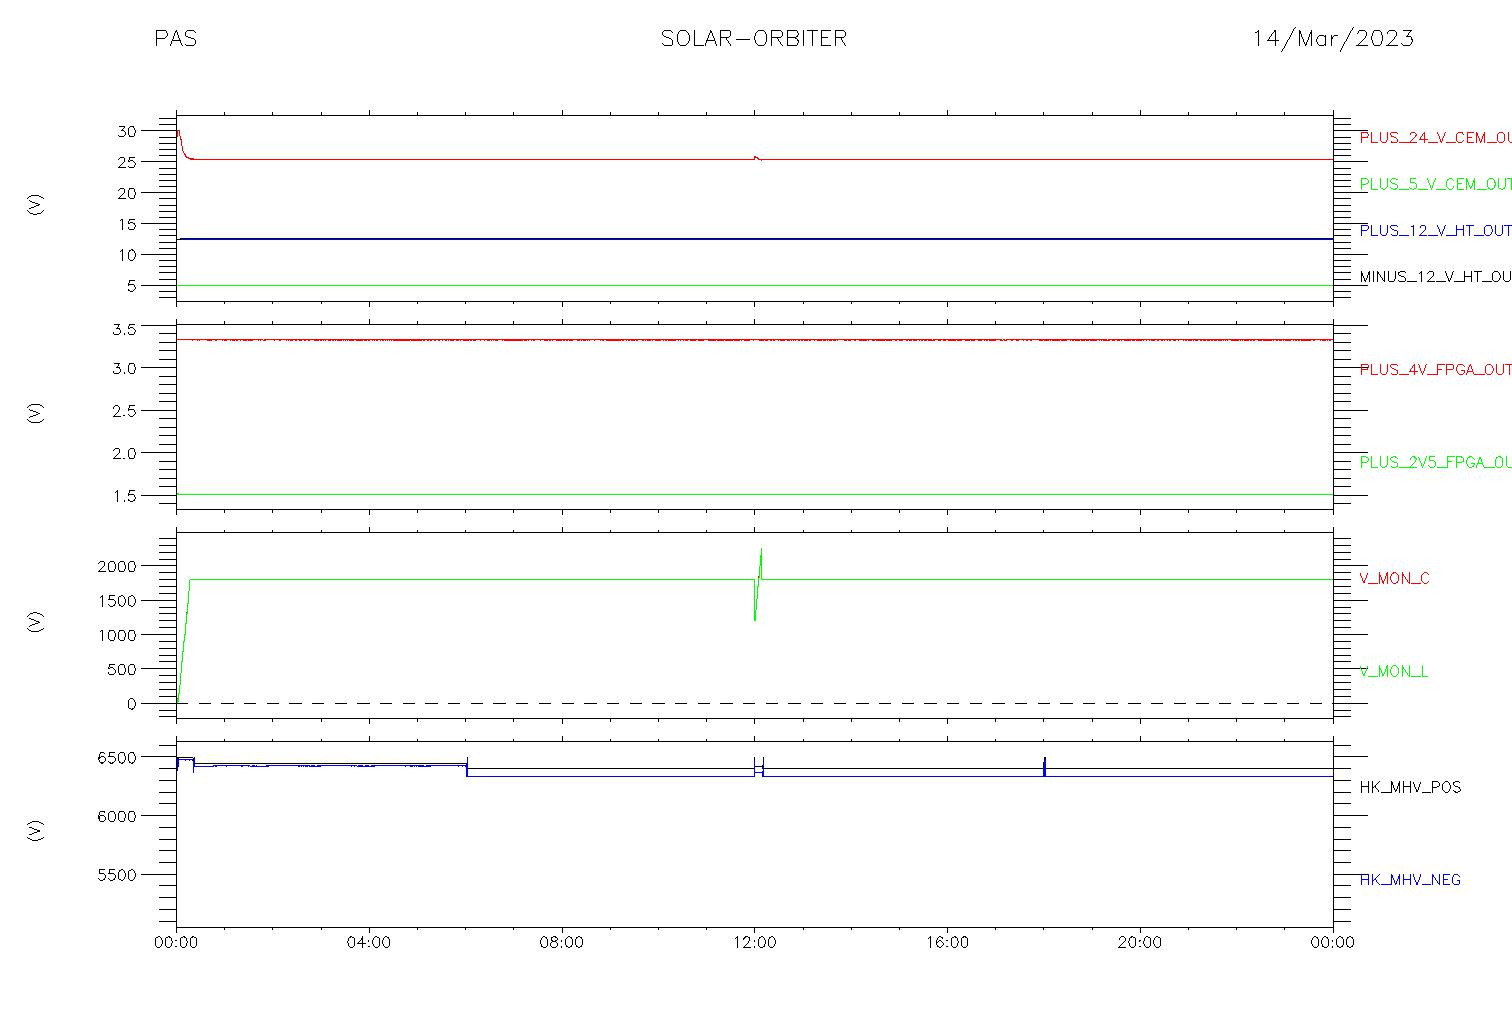1512x1020 pixels.
Task: Click the (V) unit label of the MHV panel
Action: pos(35,829)
